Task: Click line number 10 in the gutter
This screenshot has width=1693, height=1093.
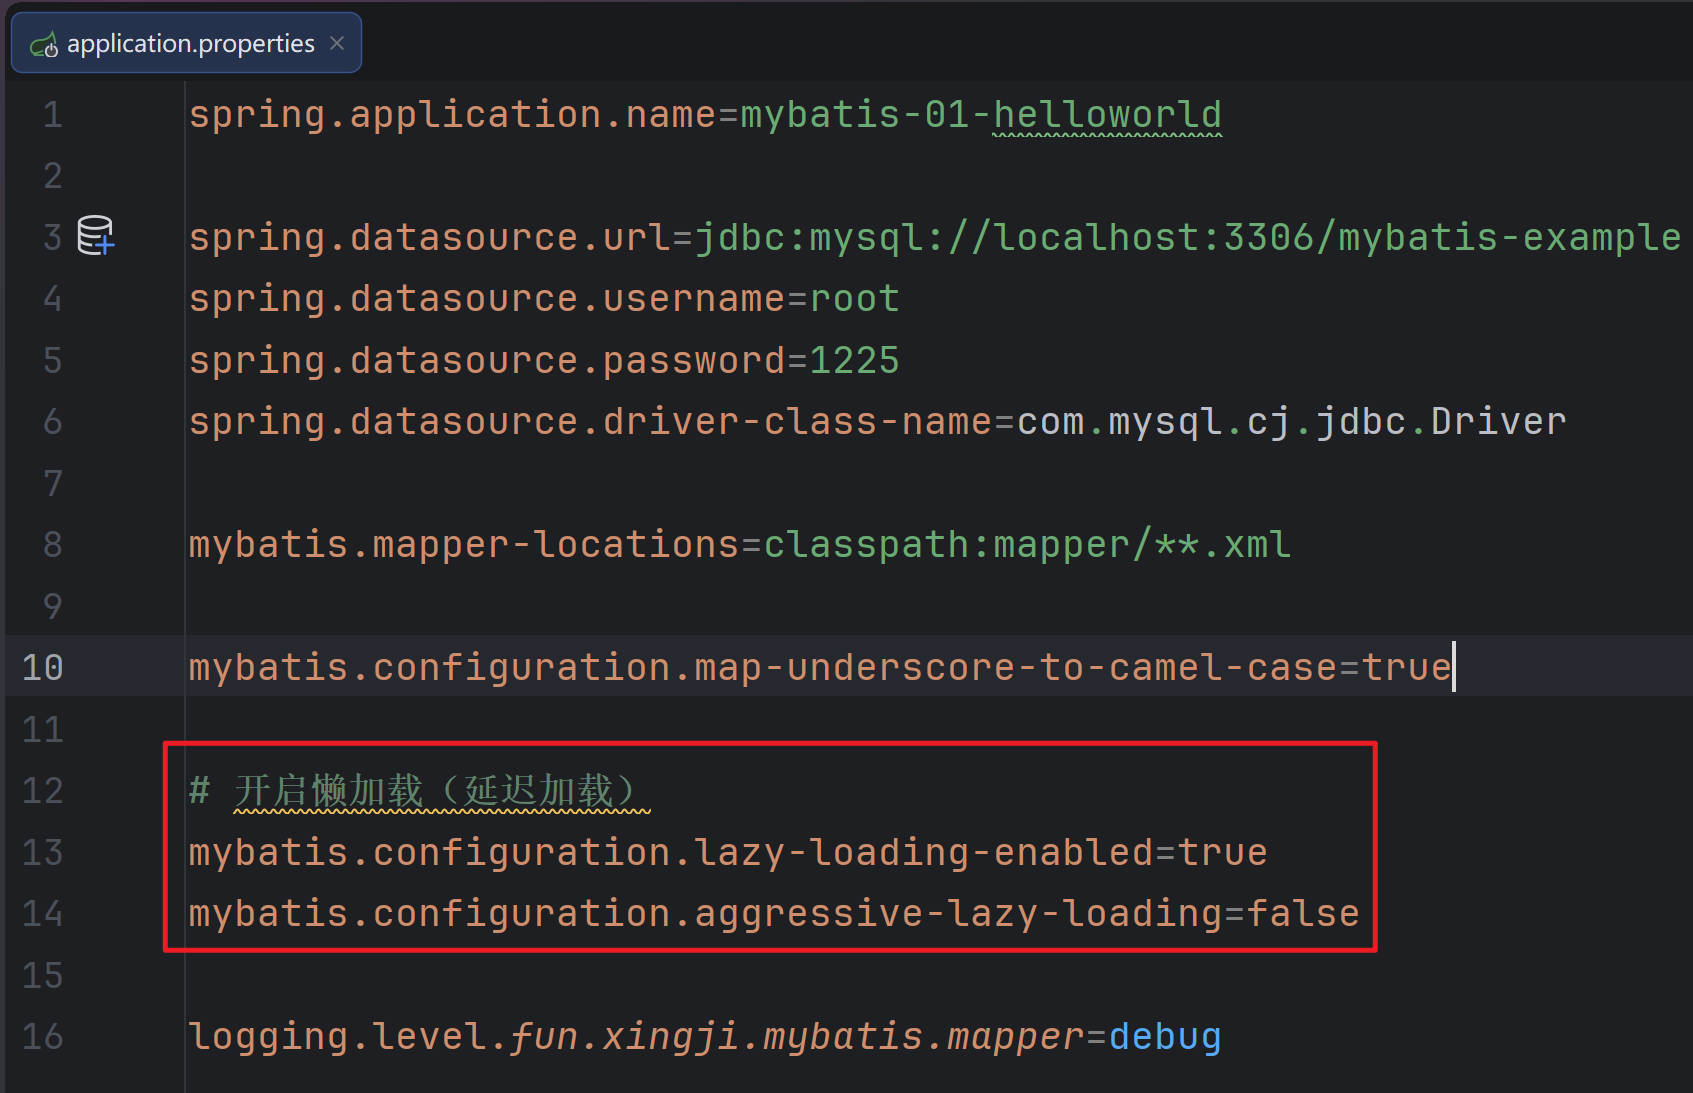Action: coord(43,667)
